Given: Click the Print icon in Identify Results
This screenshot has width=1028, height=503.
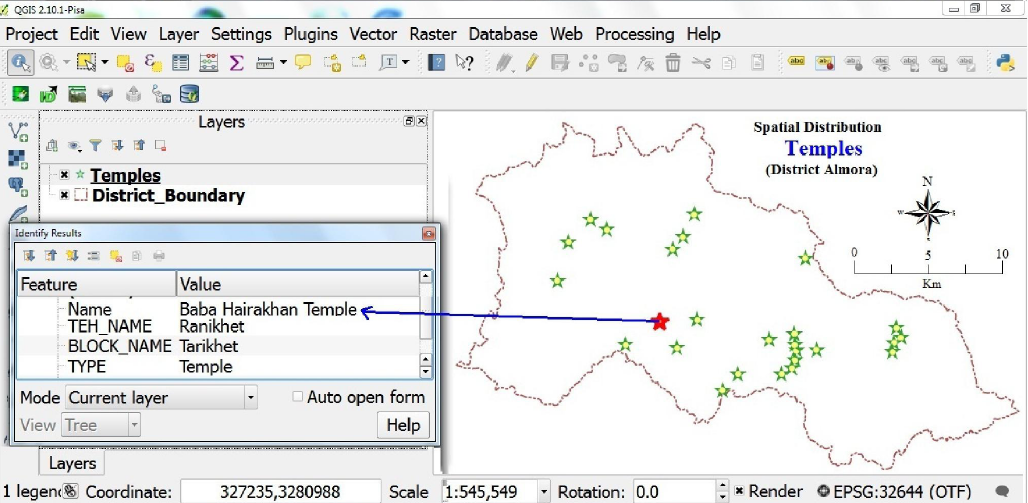Looking at the screenshot, I should (x=159, y=256).
